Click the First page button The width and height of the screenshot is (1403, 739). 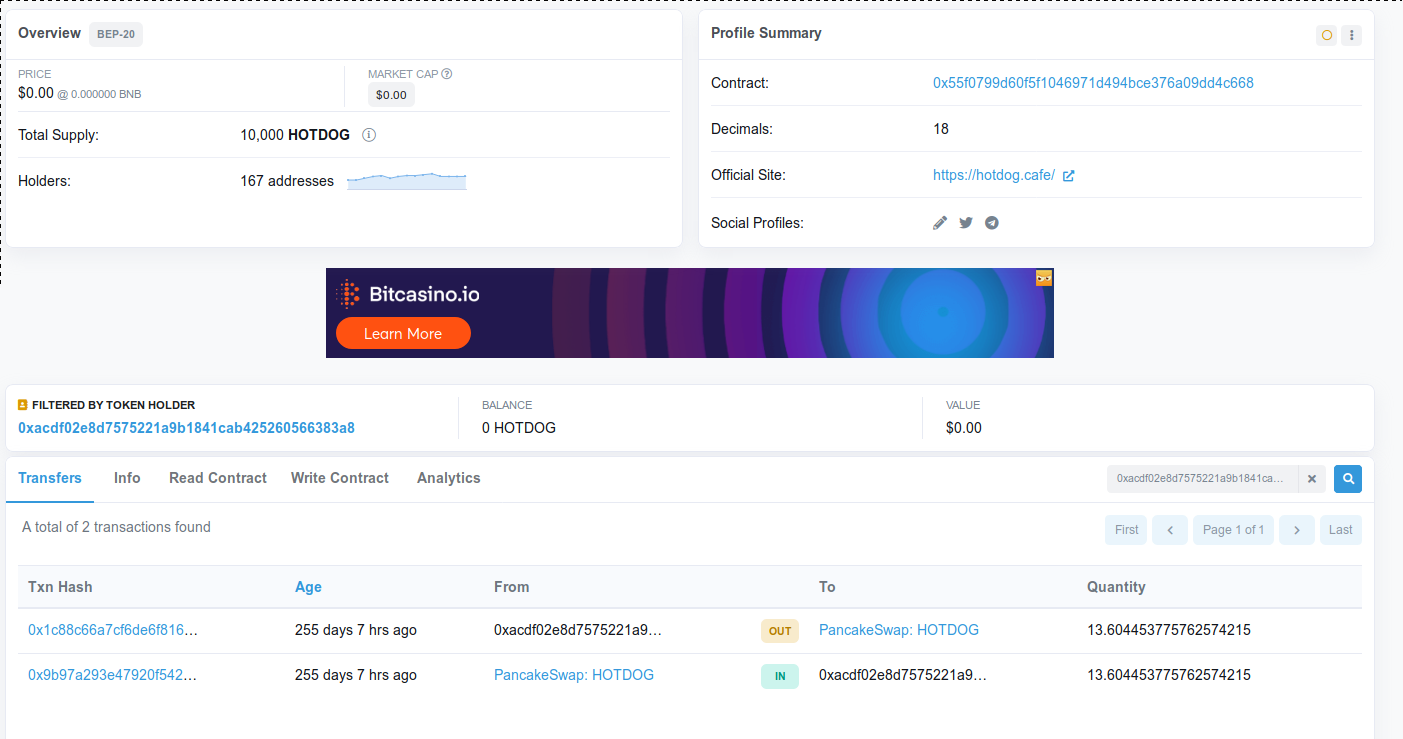coord(1126,530)
